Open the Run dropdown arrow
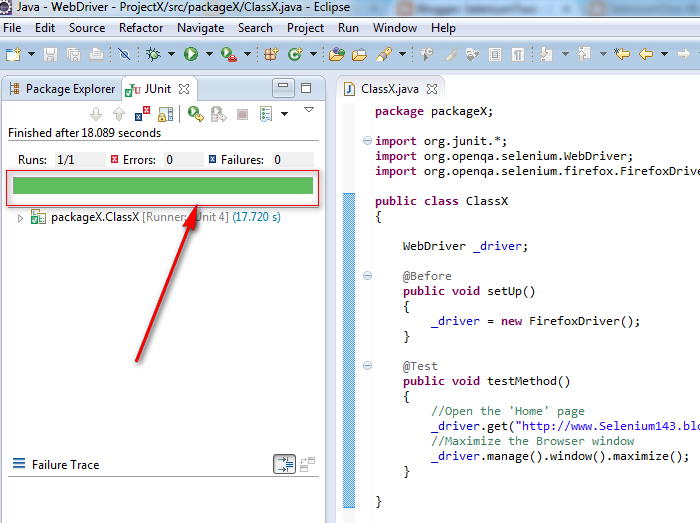The image size is (700, 523). tap(209, 54)
